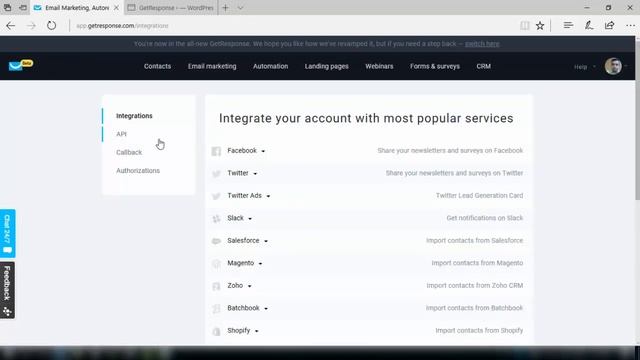Go back with the browser back arrow

click(x=11, y=26)
